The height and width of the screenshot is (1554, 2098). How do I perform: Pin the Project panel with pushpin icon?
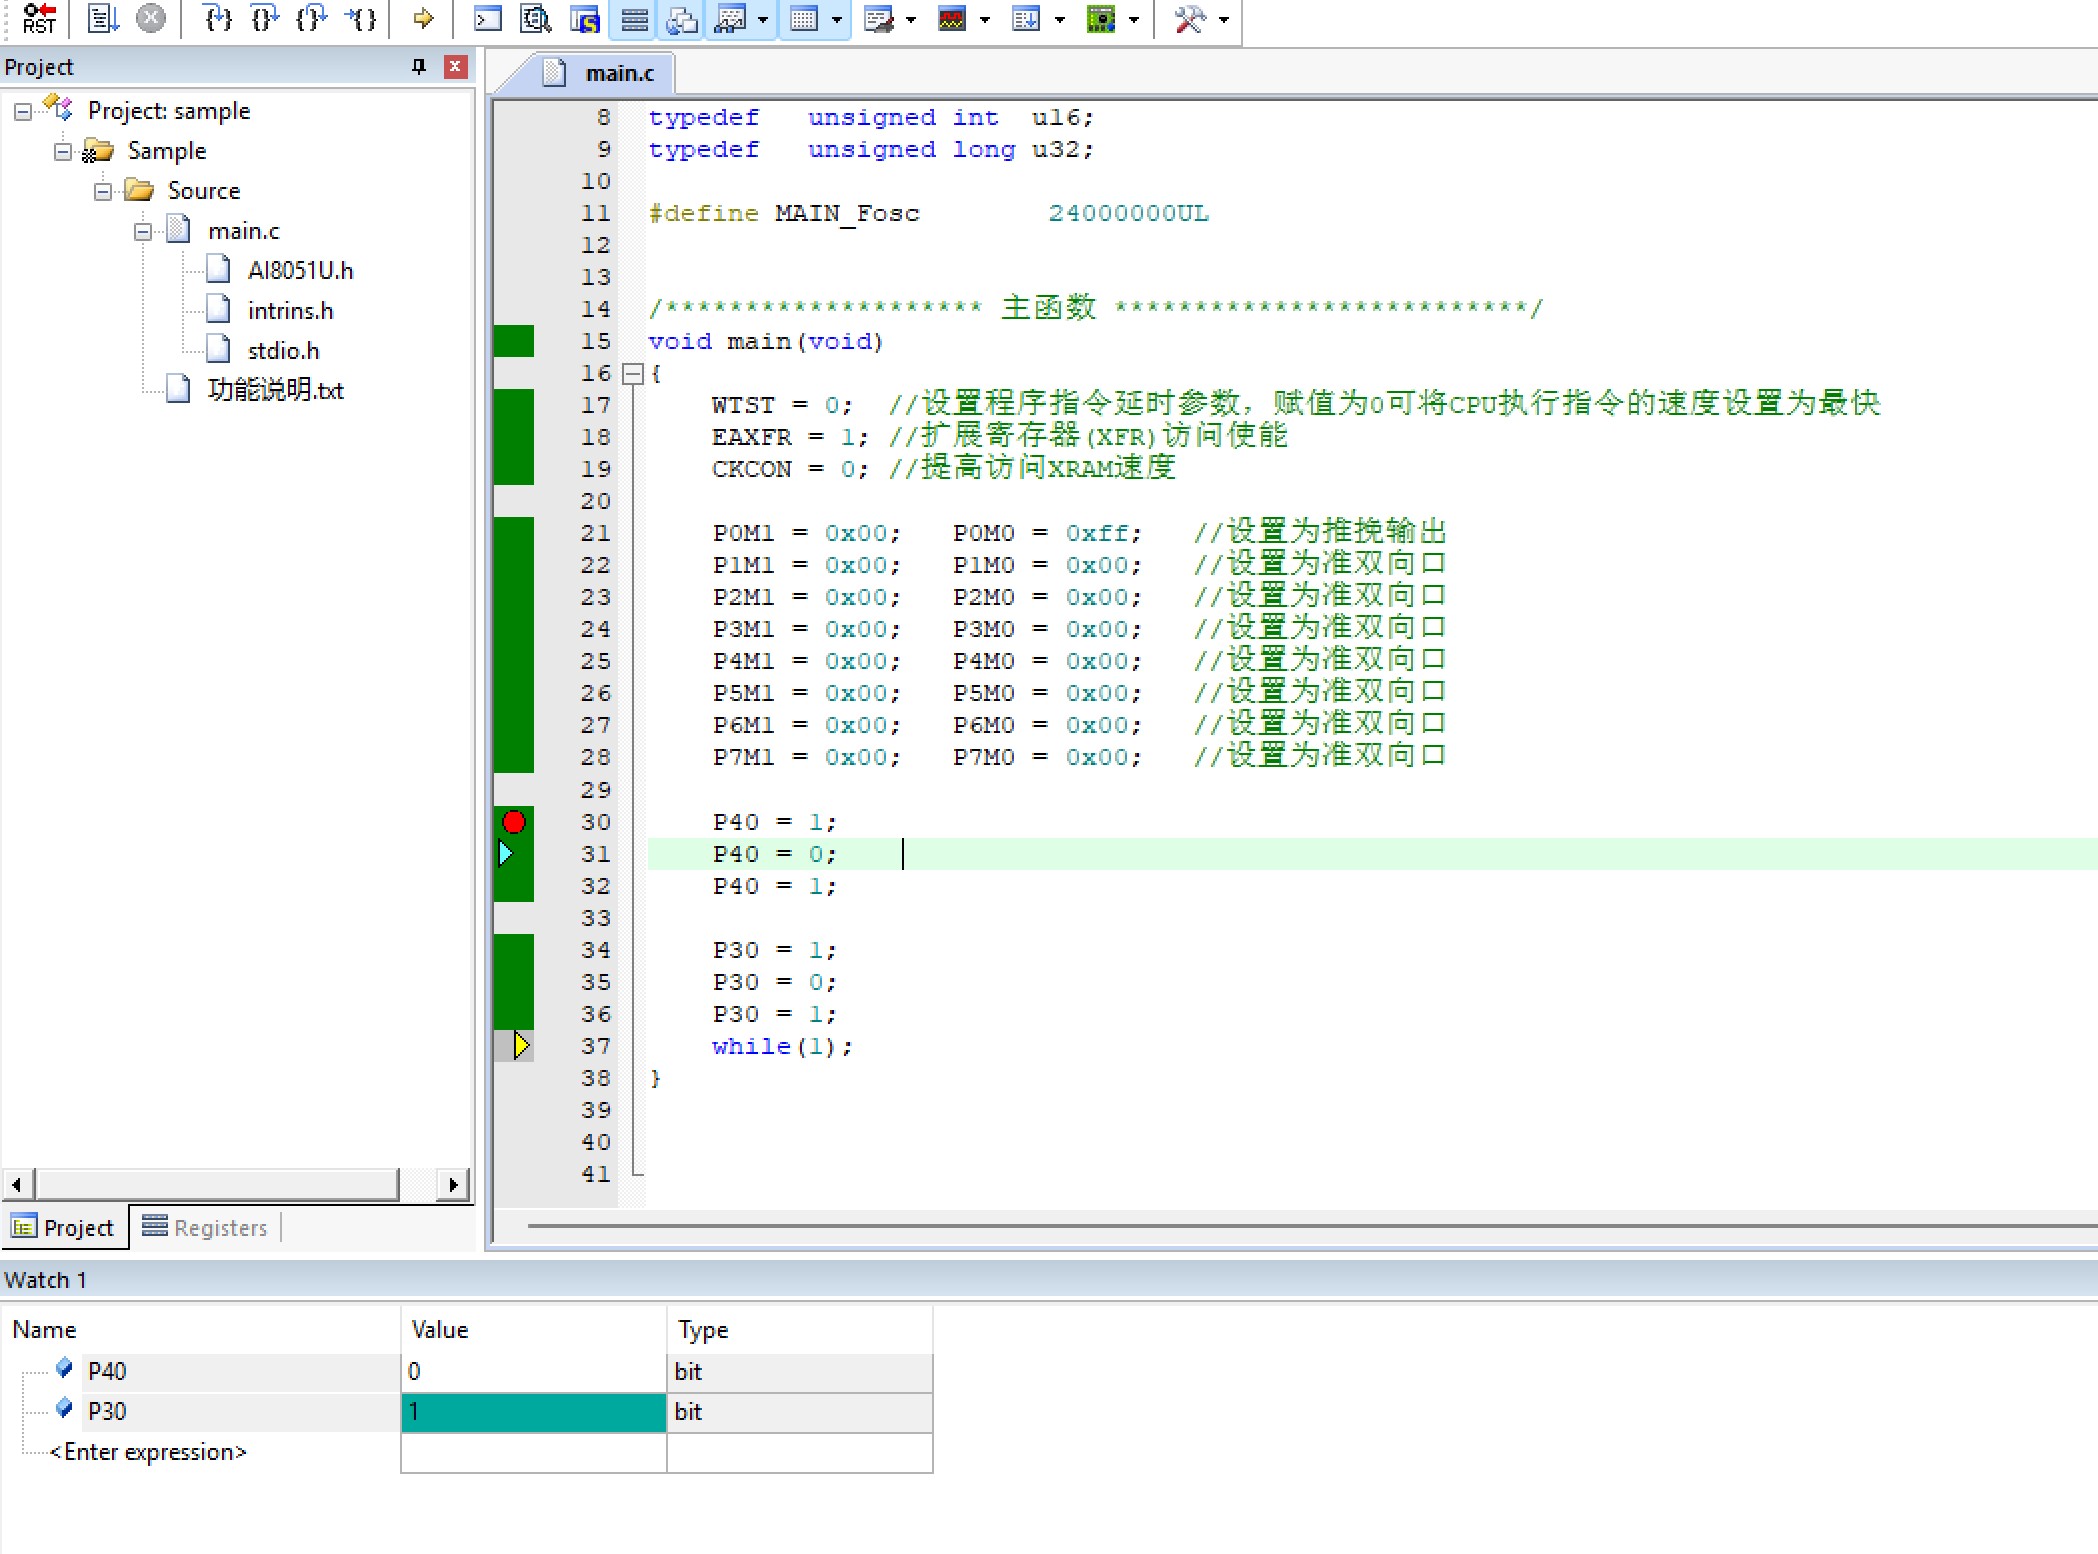coord(419,66)
